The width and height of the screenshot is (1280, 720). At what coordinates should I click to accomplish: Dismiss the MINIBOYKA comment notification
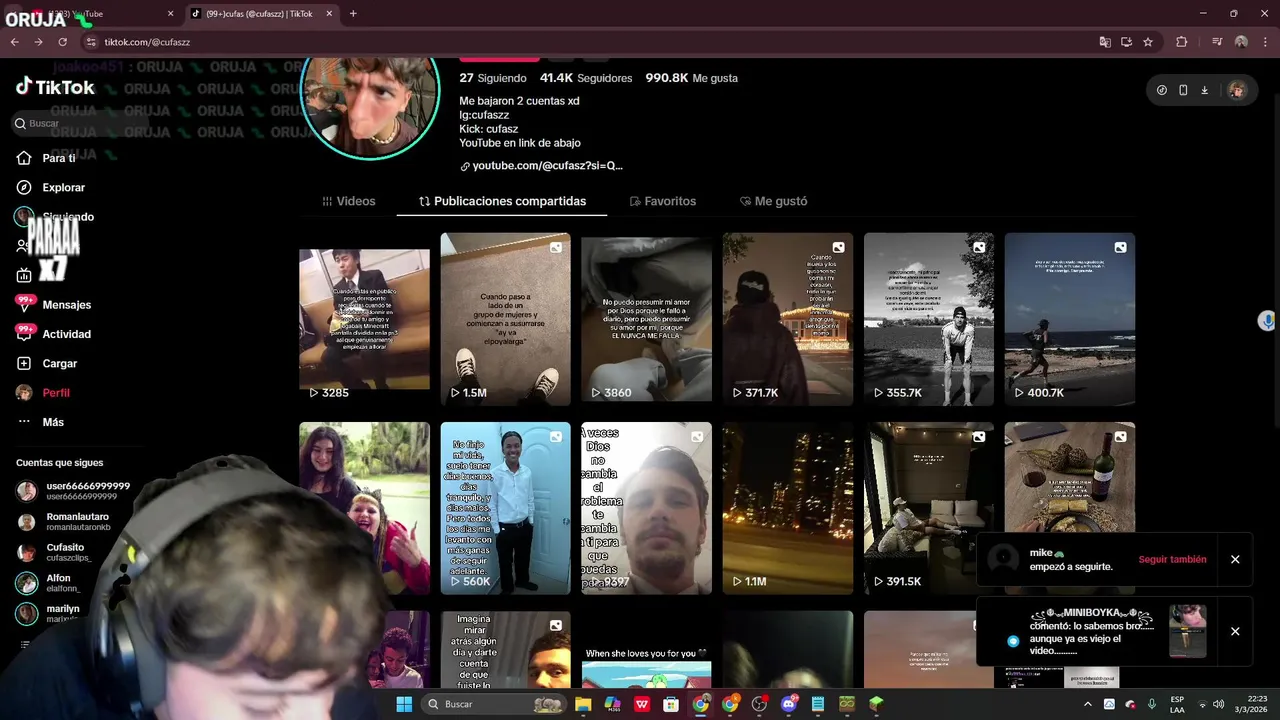click(x=1235, y=631)
